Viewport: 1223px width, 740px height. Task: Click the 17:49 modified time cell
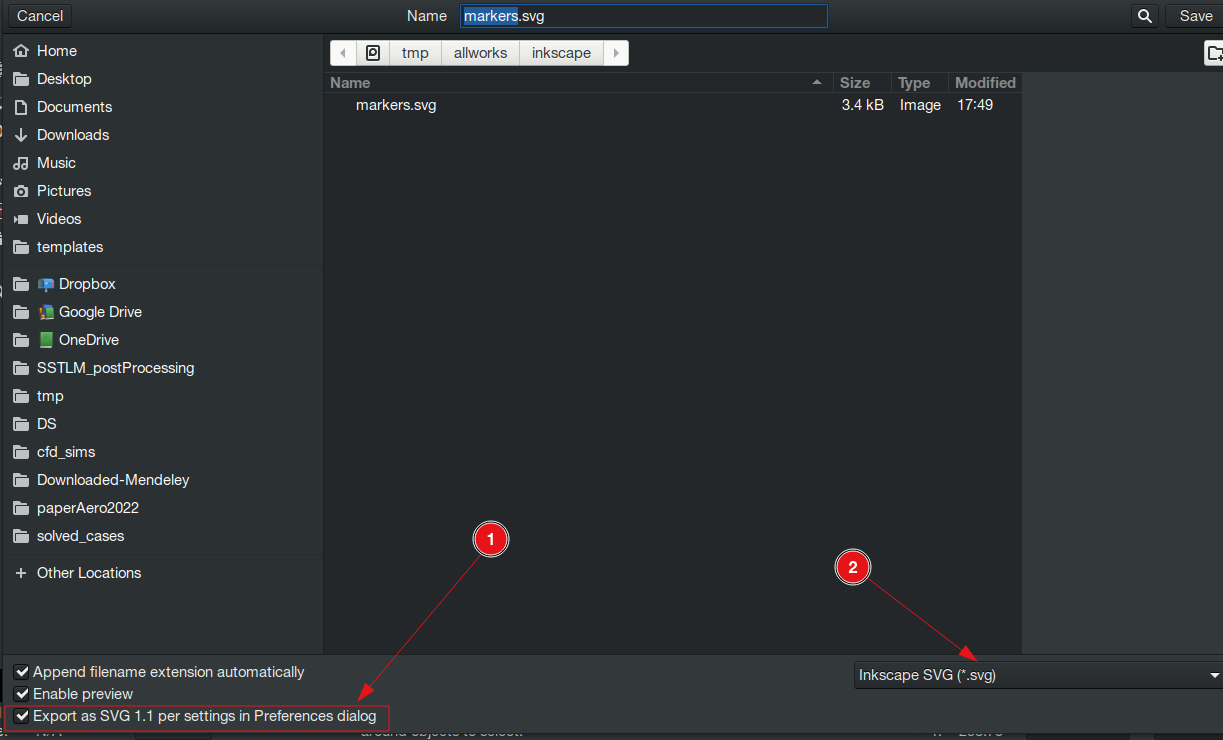(975, 105)
